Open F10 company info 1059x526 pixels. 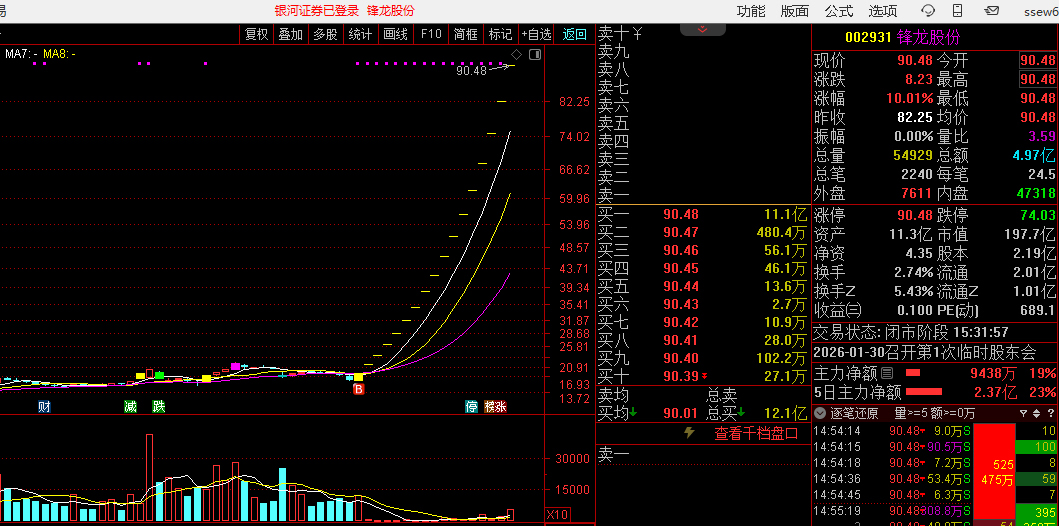[x=431, y=34]
